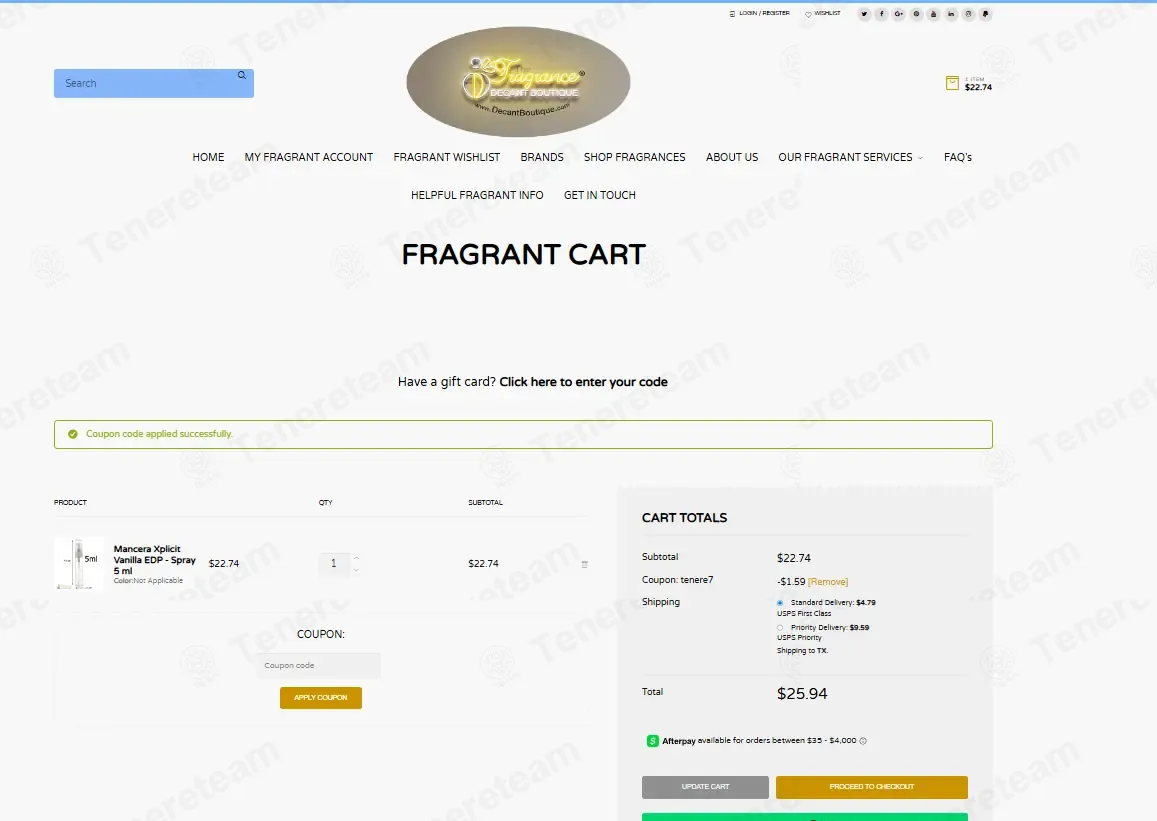Screen dimensions: 1157x821
Task: Open My Fragrant Account menu
Action: click(x=308, y=157)
